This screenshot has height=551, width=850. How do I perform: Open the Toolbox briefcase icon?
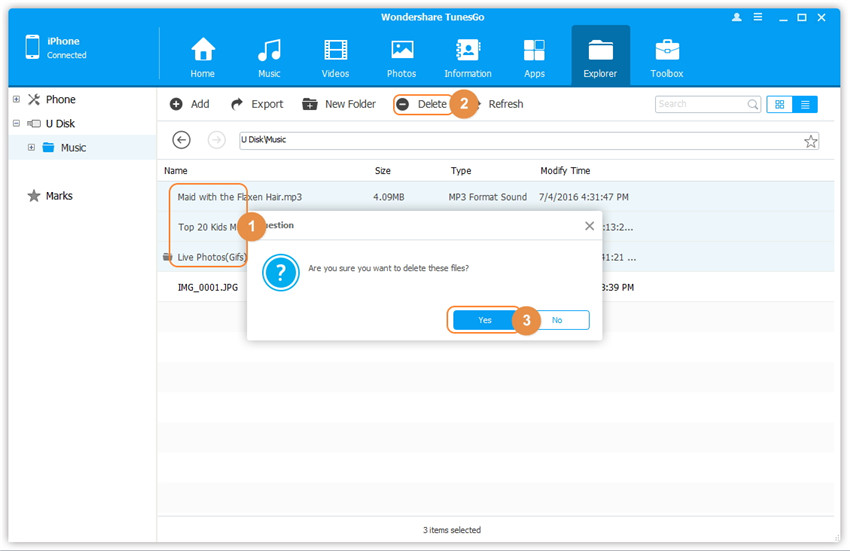(x=667, y=50)
